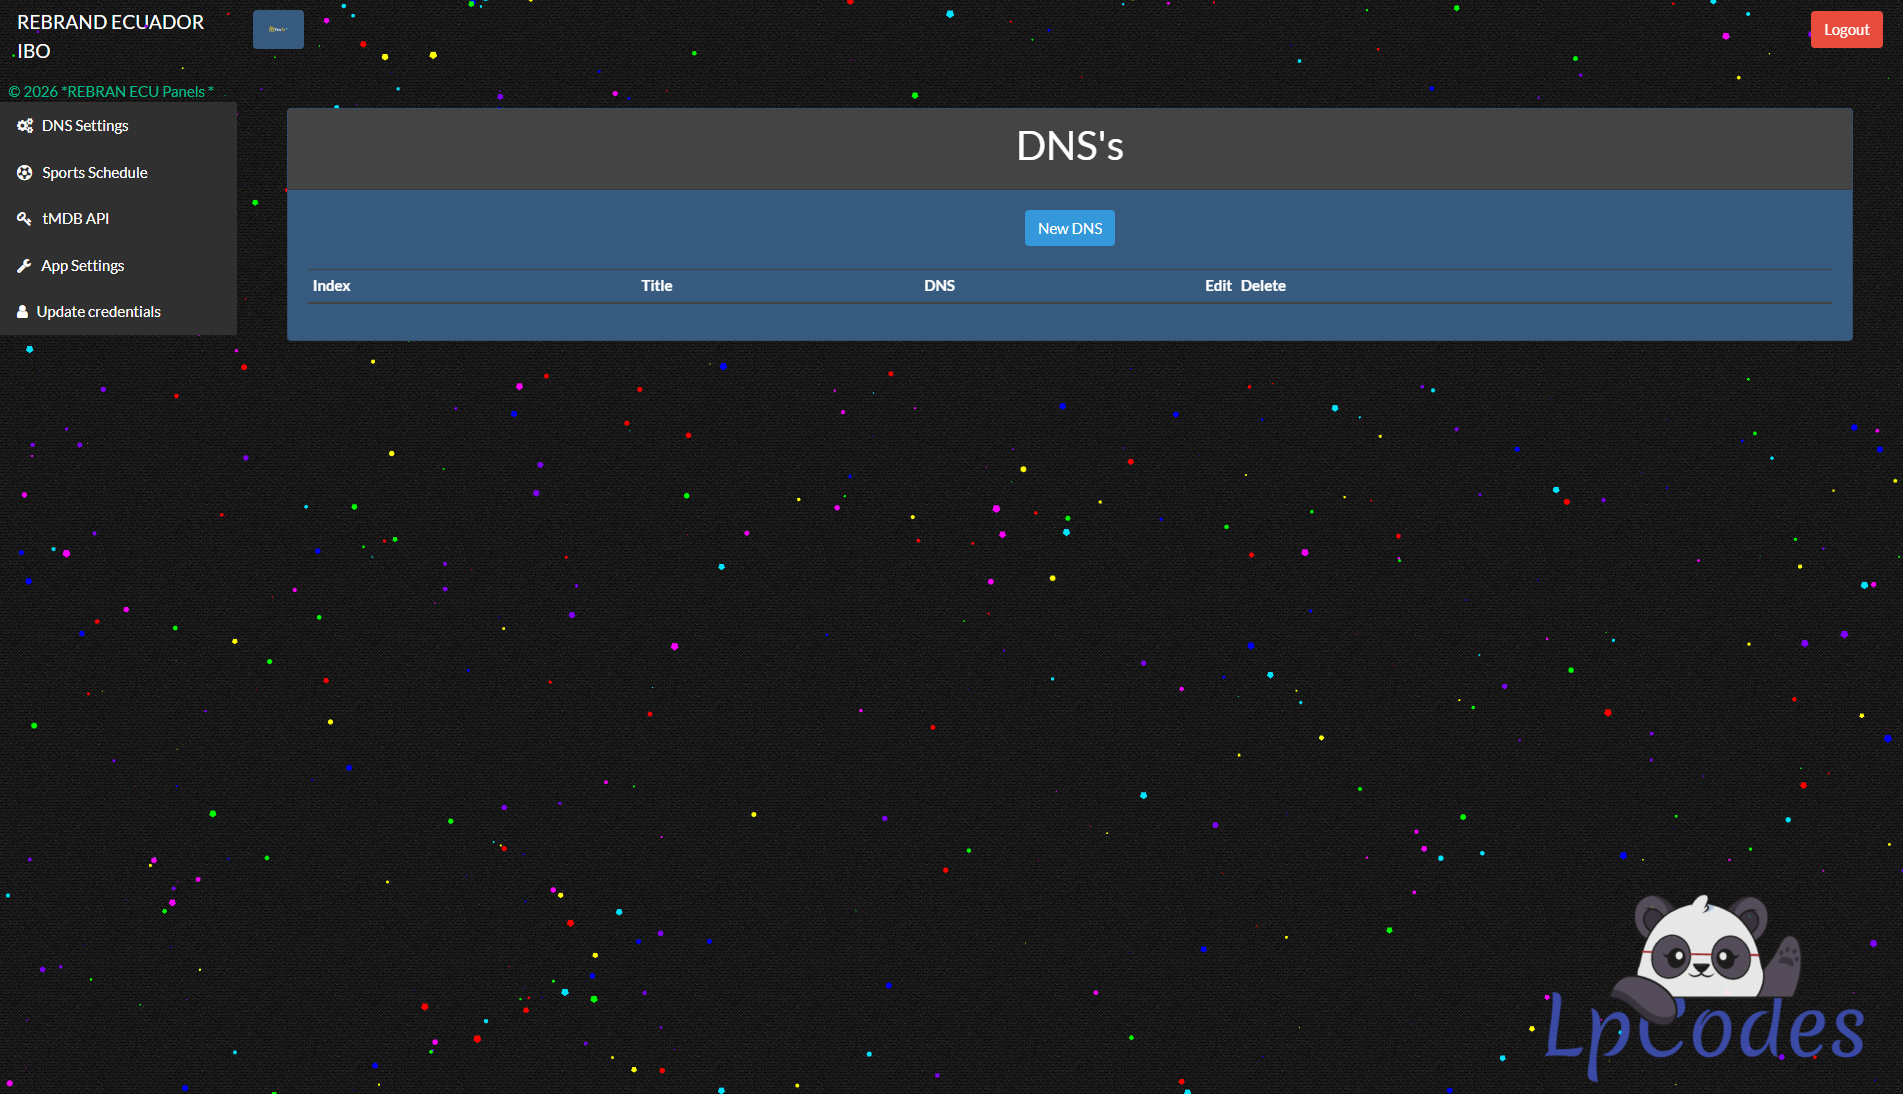The height and width of the screenshot is (1094, 1903).
Task: Click the New DNS button
Action: click(x=1069, y=228)
